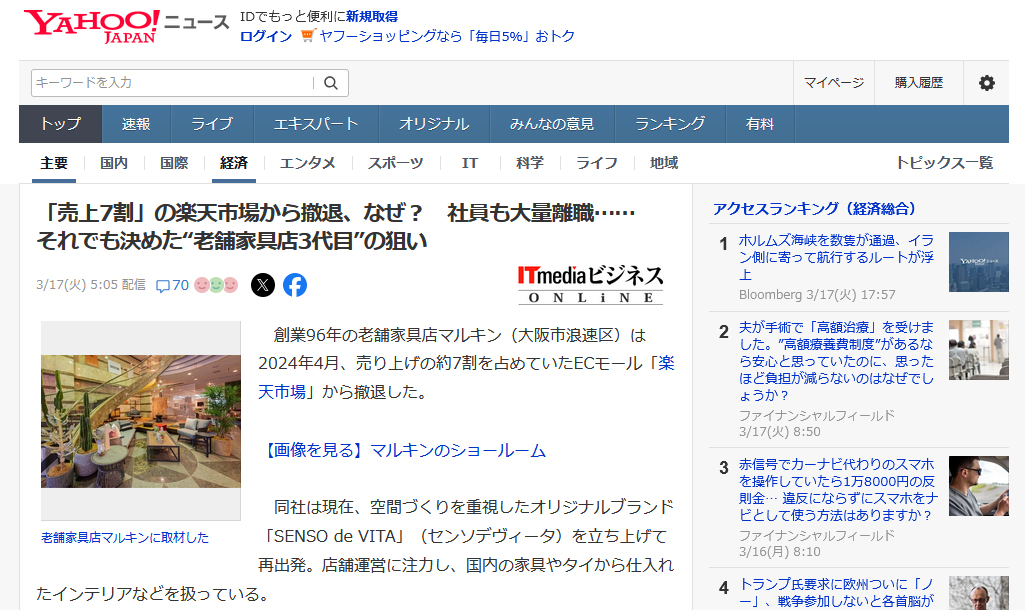Click the ログイン link

point(266,36)
